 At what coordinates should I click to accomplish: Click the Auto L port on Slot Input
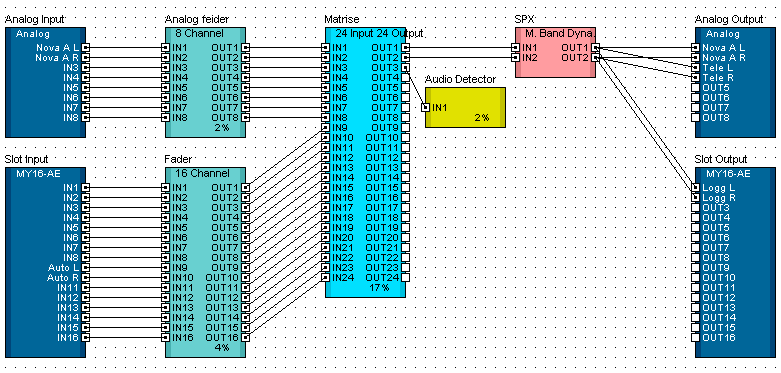point(86,267)
